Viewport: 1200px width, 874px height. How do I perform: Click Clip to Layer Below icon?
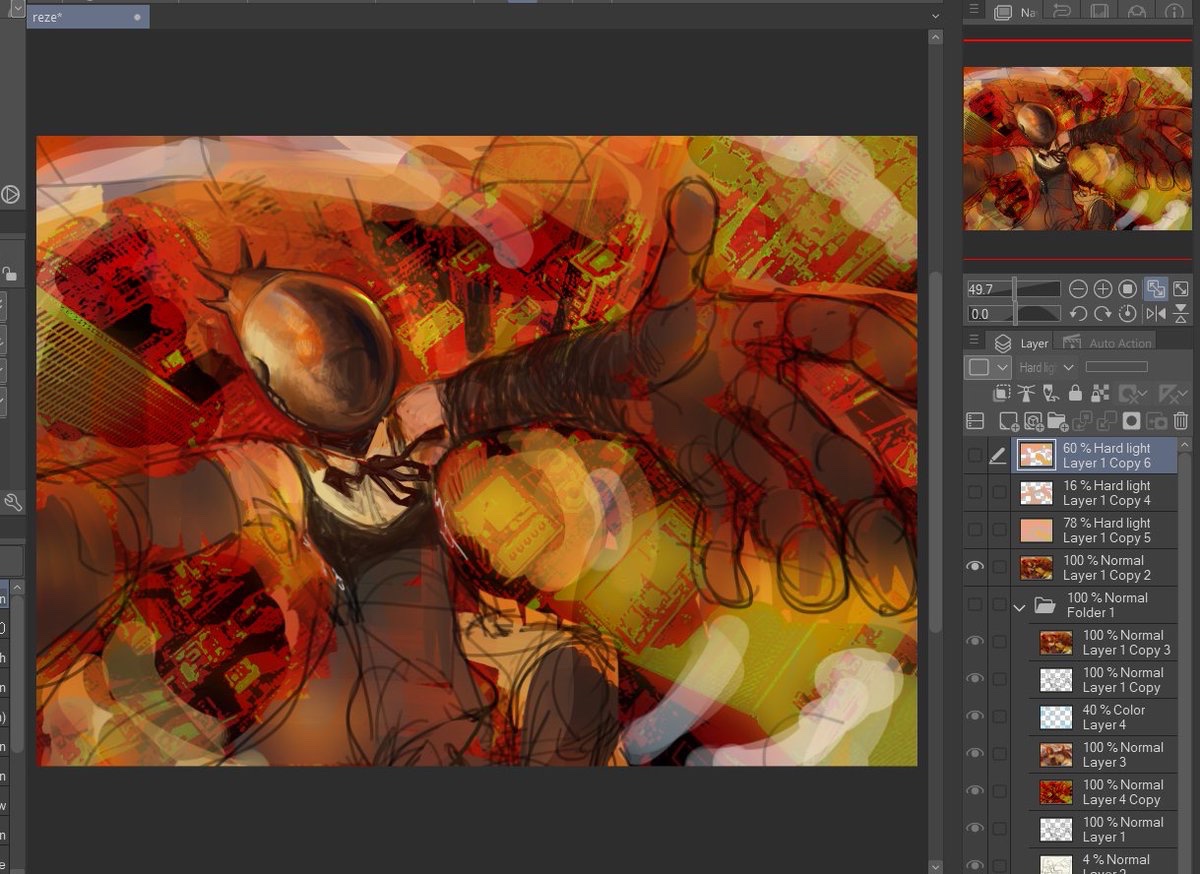(x=1003, y=394)
